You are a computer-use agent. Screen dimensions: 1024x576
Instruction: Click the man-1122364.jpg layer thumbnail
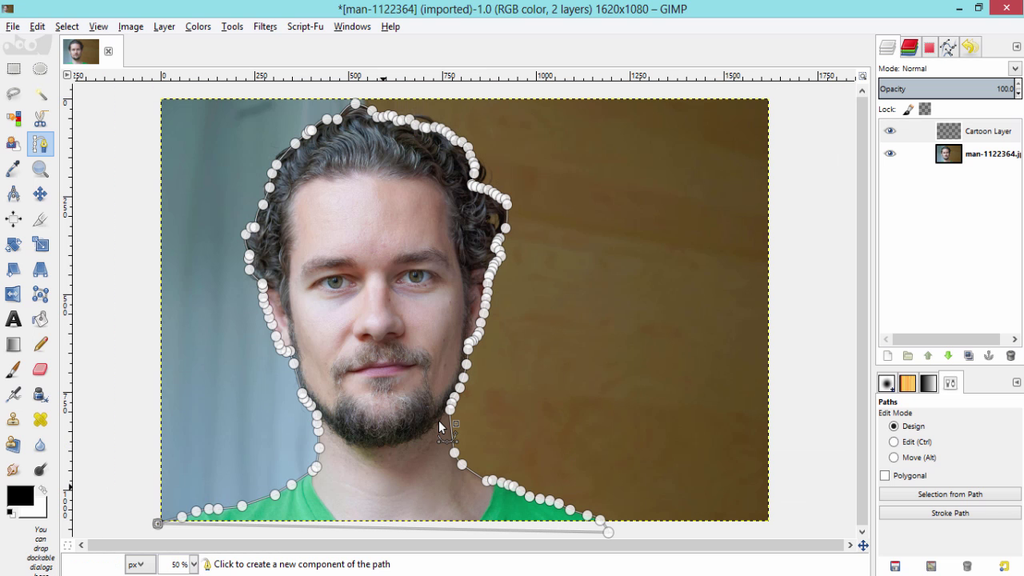click(948, 153)
